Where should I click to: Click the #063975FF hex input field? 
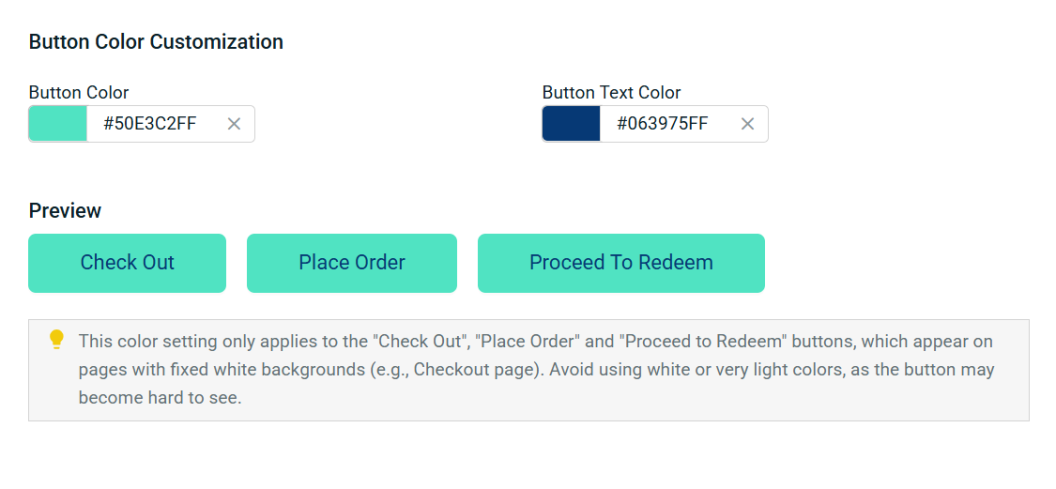[x=662, y=124]
